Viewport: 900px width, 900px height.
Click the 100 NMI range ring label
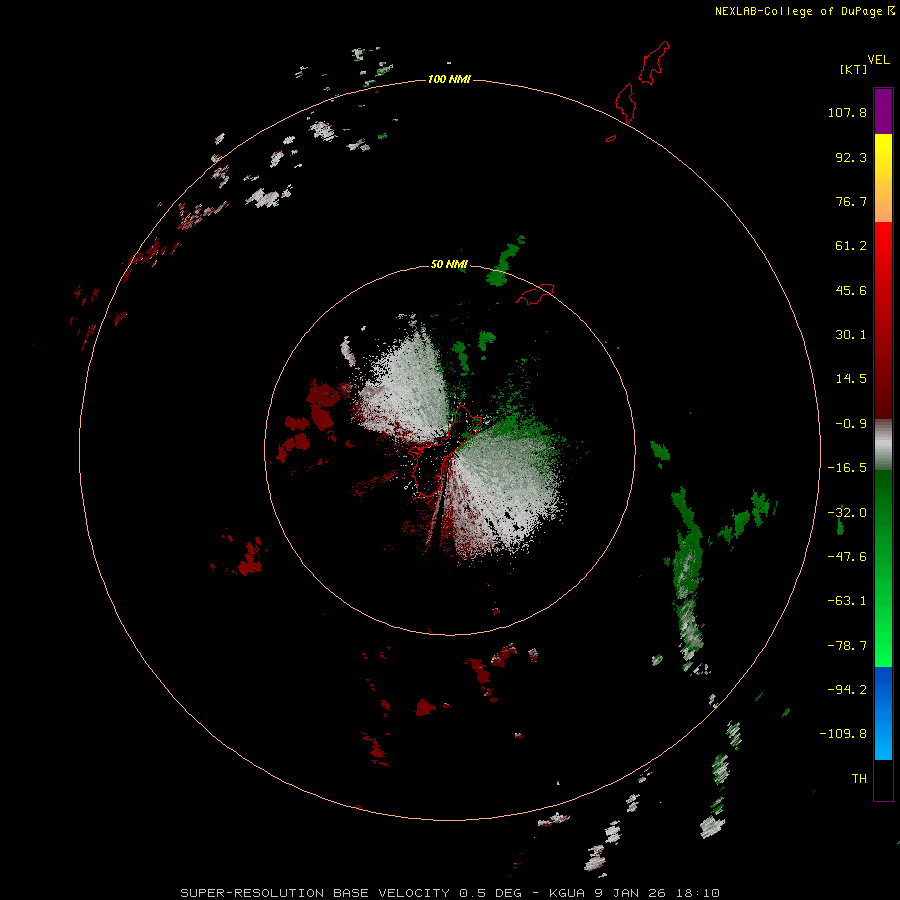449,79
